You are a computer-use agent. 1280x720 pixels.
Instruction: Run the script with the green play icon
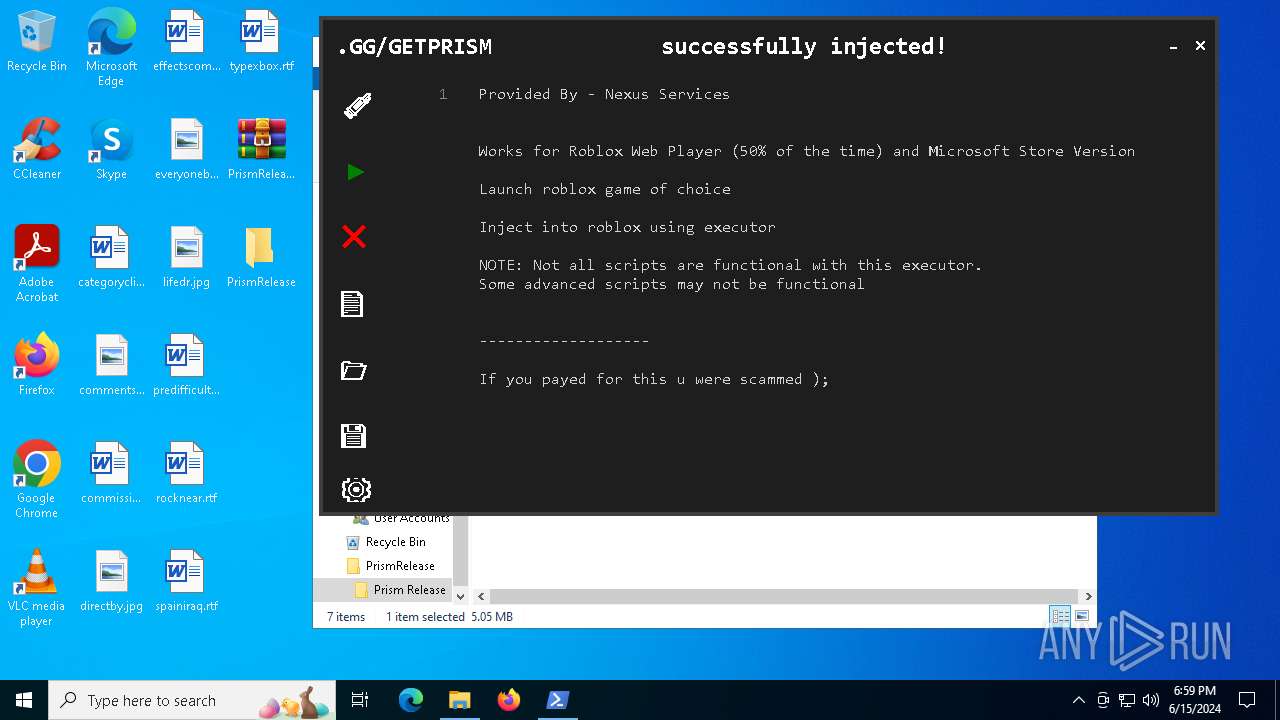click(x=355, y=172)
